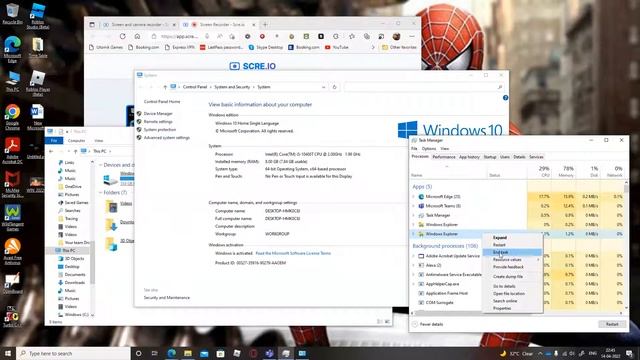640x360 pixels.
Task: Read the Microsoft Software License Terms link
Action: click(293, 253)
